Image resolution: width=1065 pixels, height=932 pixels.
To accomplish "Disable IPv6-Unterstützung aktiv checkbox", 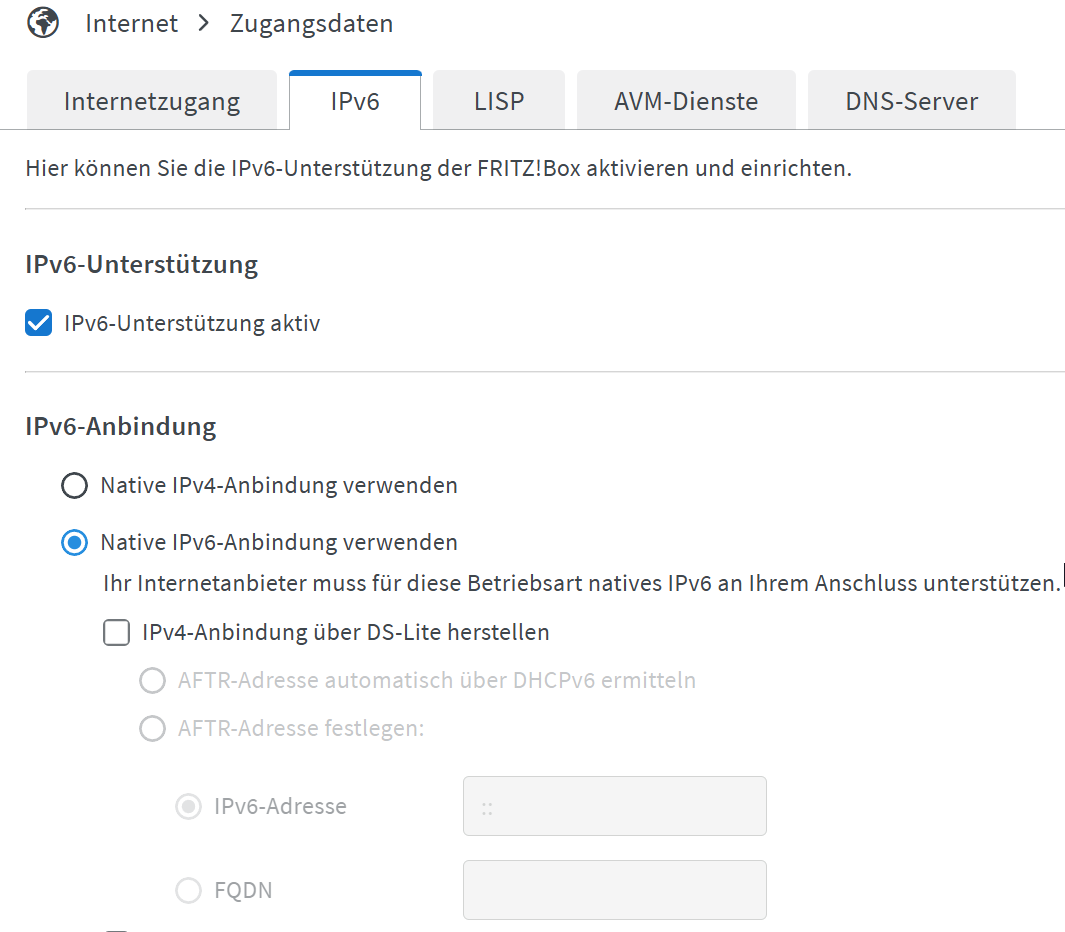I will tap(39, 323).
